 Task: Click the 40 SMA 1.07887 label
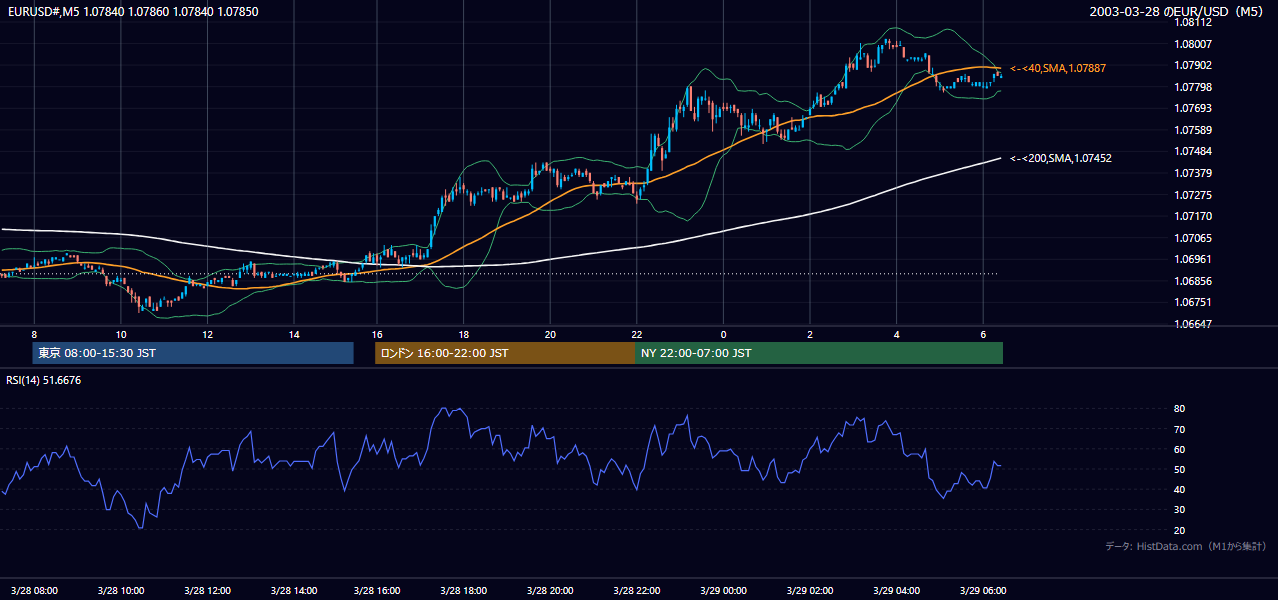click(x=1058, y=68)
